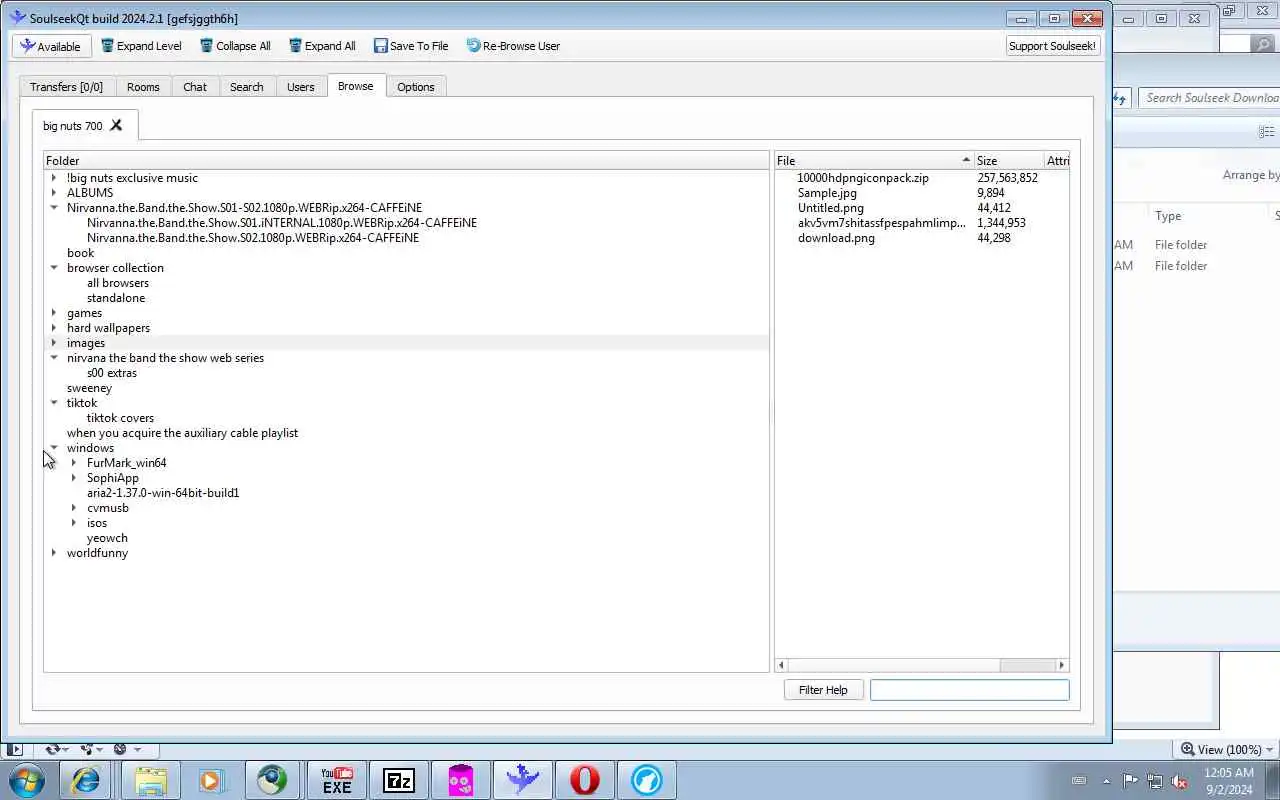The height and width of the screenshot is (800, 1280).
Task: Expand the games folder
Action: [54, 313]
